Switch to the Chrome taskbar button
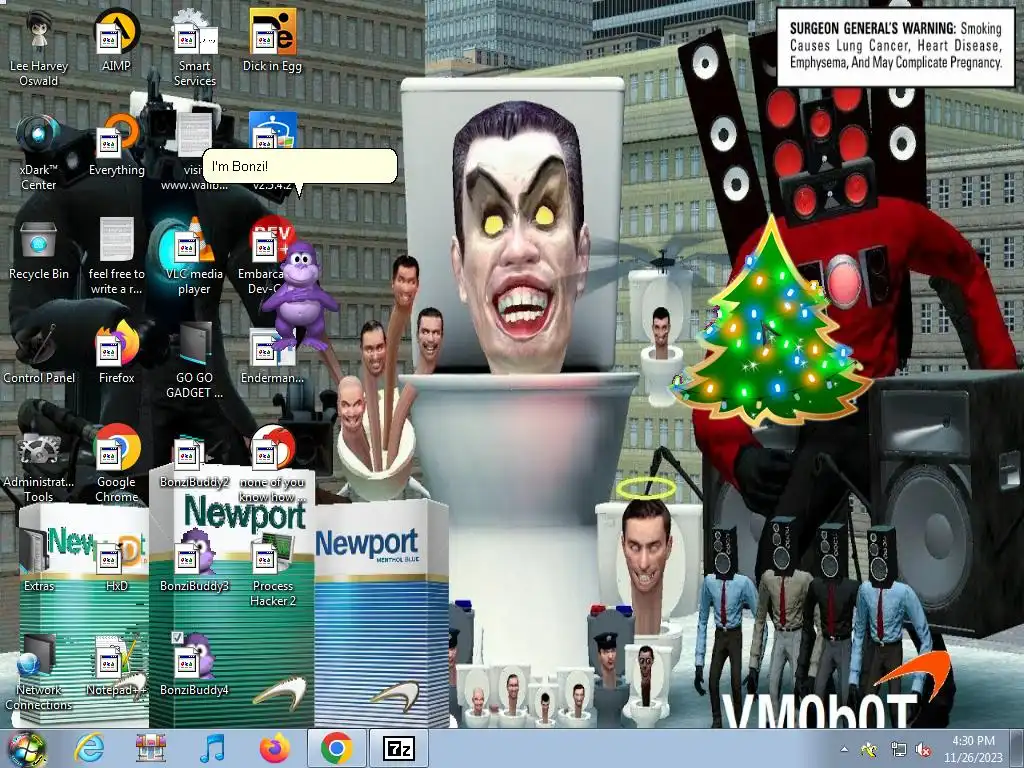This screenshot has width=1024, height=768. 337,748
